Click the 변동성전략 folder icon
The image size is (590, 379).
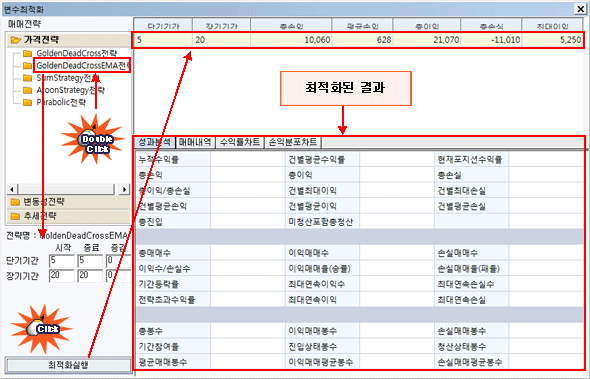[x=15, y=202]
